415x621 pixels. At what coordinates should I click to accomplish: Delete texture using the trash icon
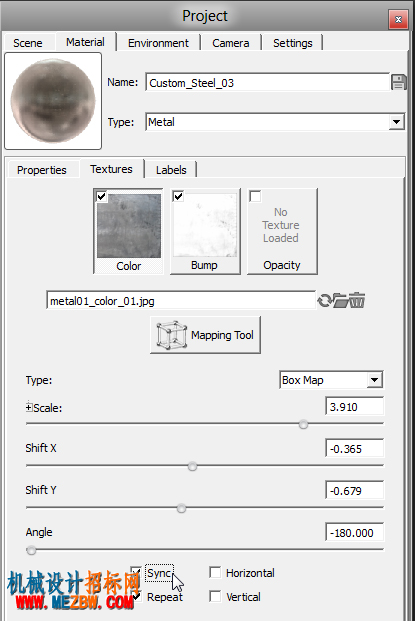click(357, 300)
